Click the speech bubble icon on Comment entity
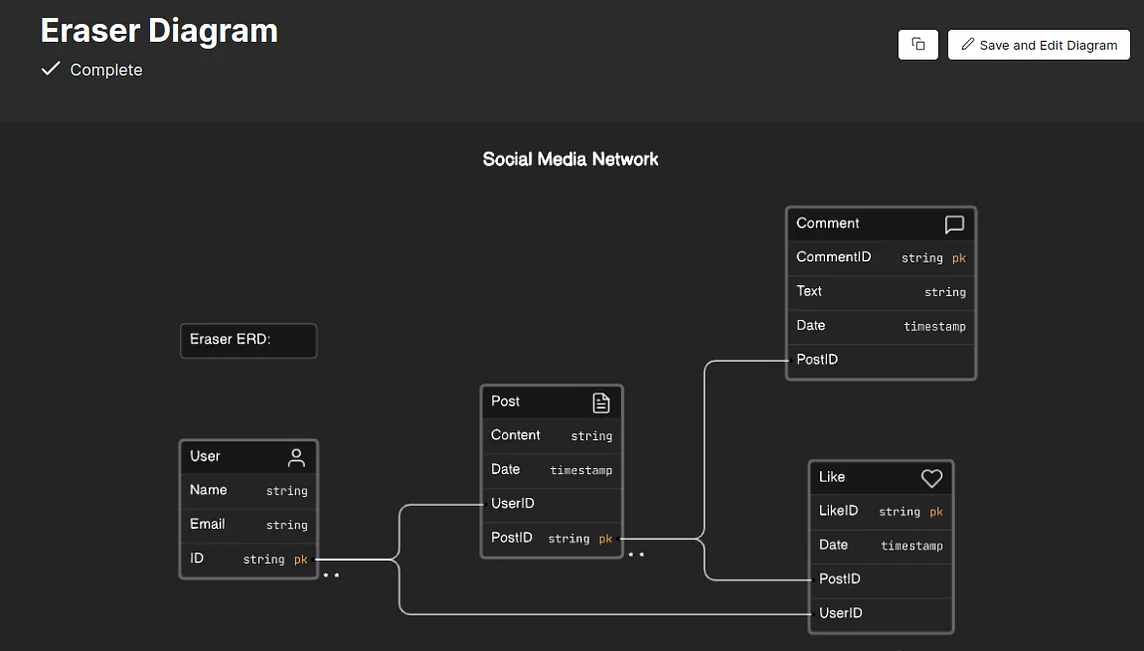The width and height of the screenshot is (1144, 651). (954, 223)
